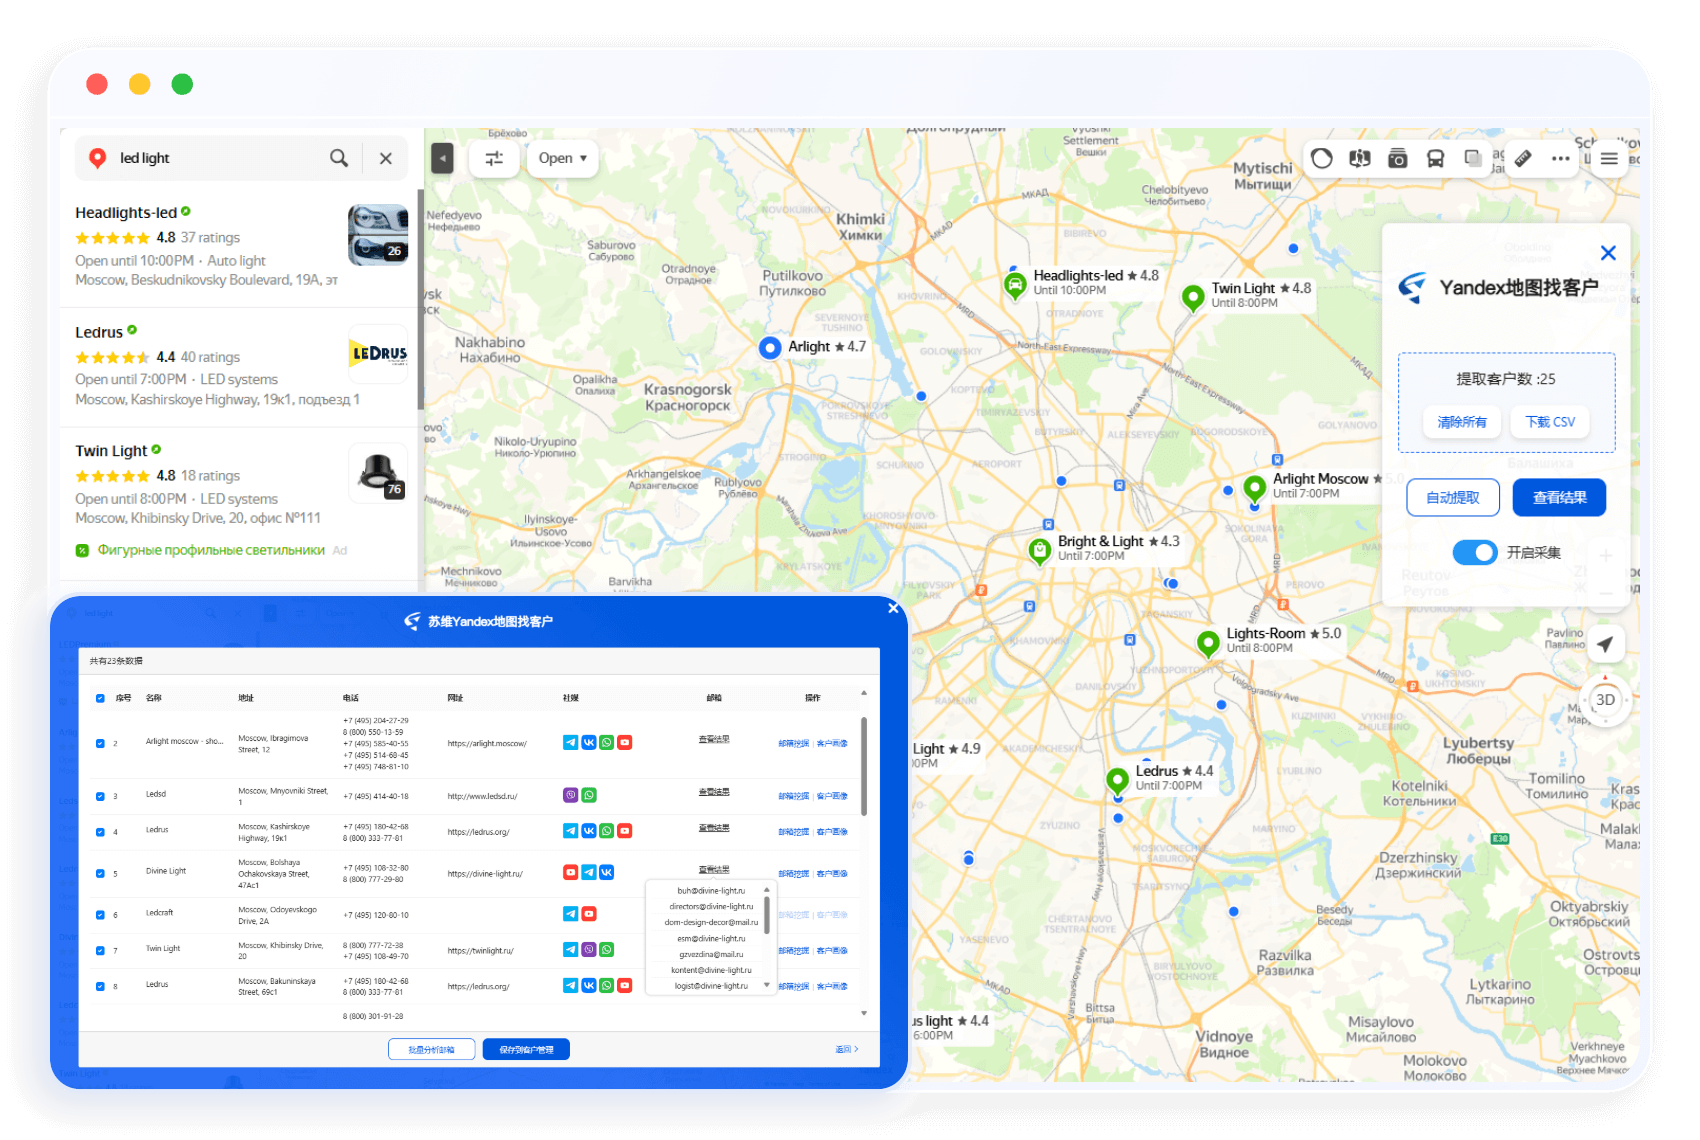Image resolution: width=1700 pixels, height=1140 pixels.
Task: Click the search magnifier icon
Action: 339,158
